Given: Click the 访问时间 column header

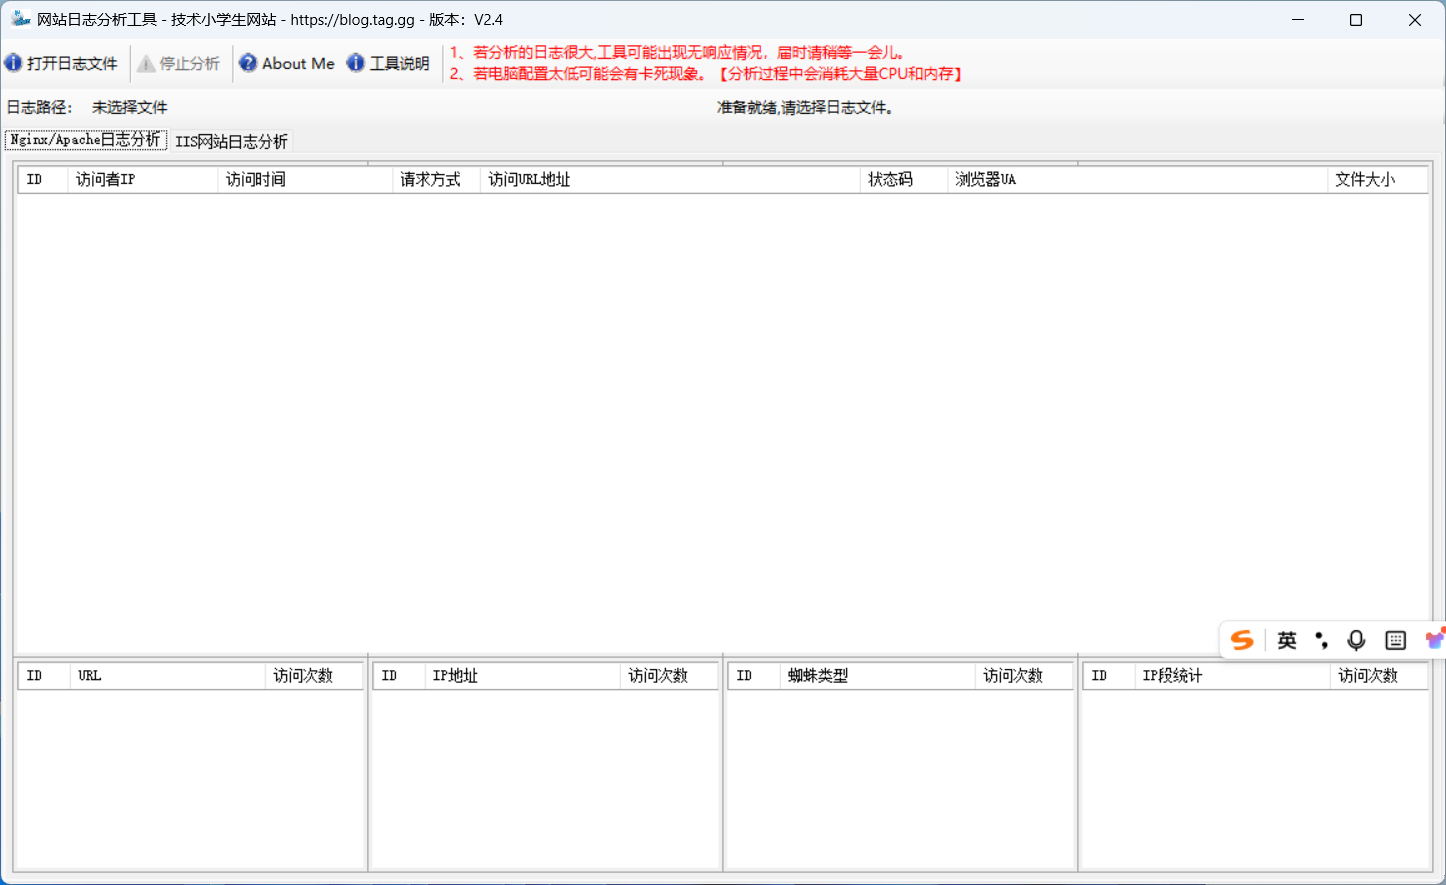Looking at the screenshot, I should pos(304,180).
